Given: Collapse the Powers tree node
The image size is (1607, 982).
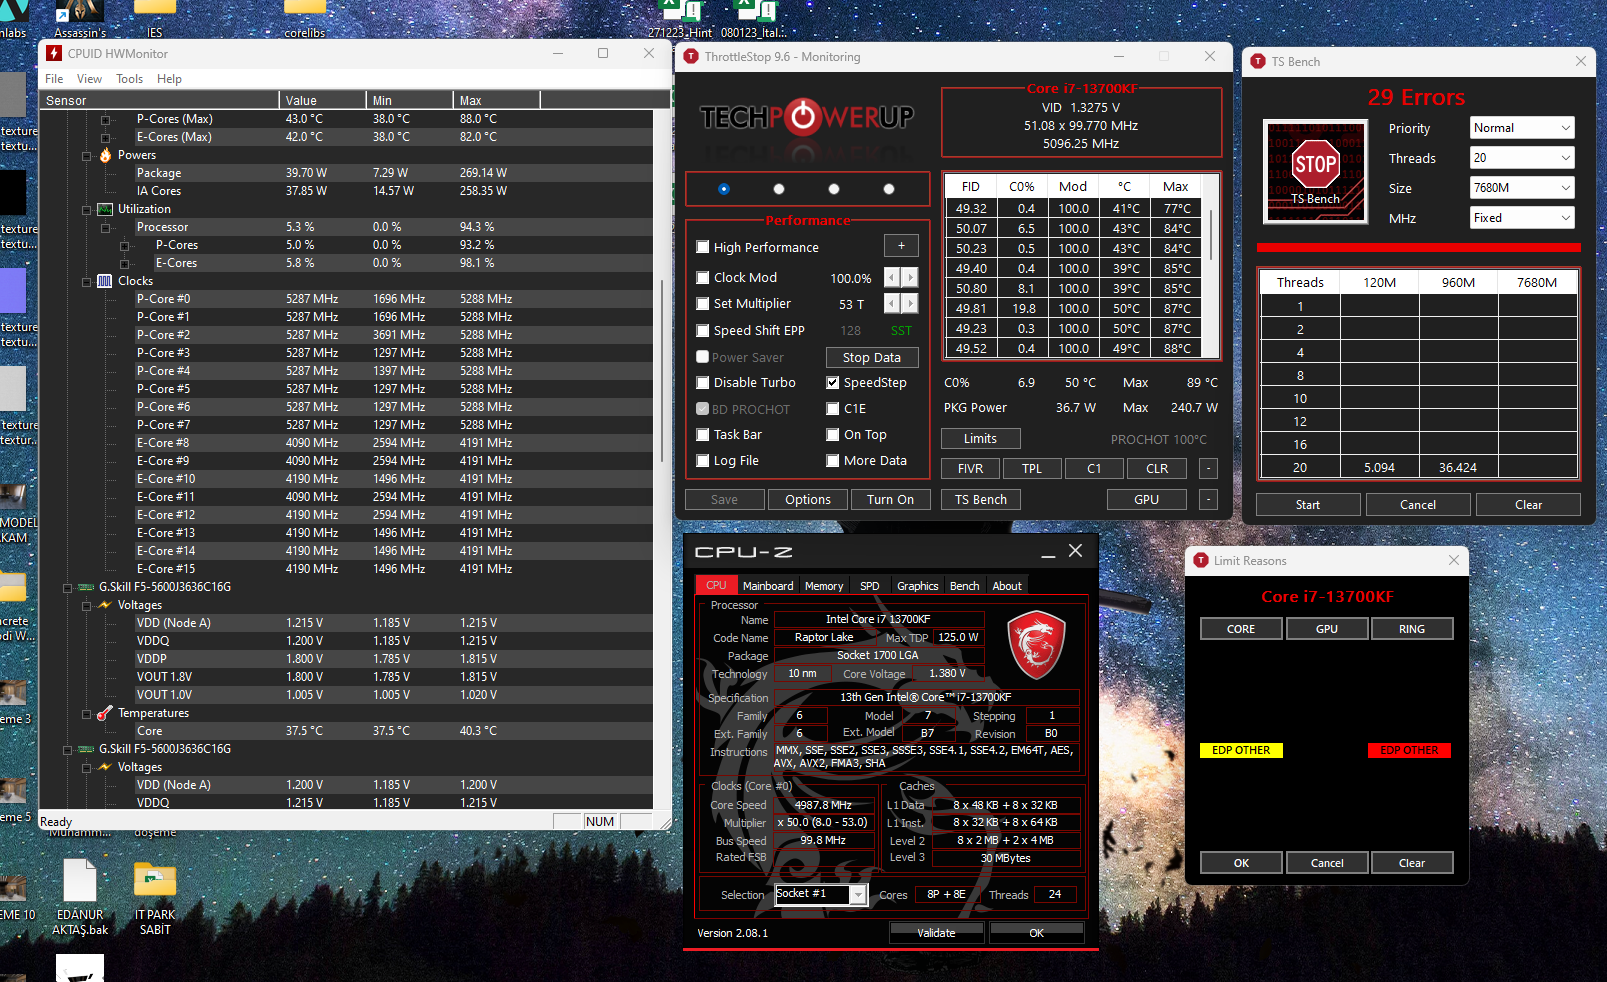Looking at the screenshot, I should tap(87, 155).
